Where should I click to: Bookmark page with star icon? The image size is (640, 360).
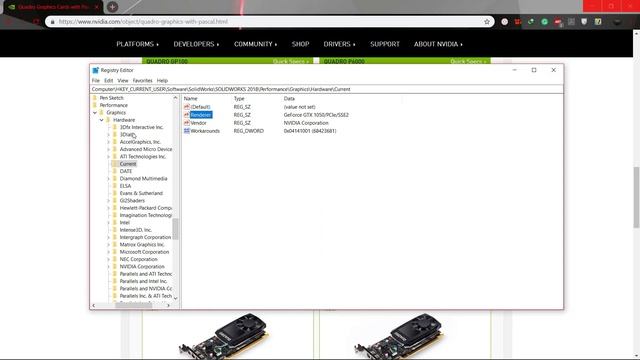487,22
